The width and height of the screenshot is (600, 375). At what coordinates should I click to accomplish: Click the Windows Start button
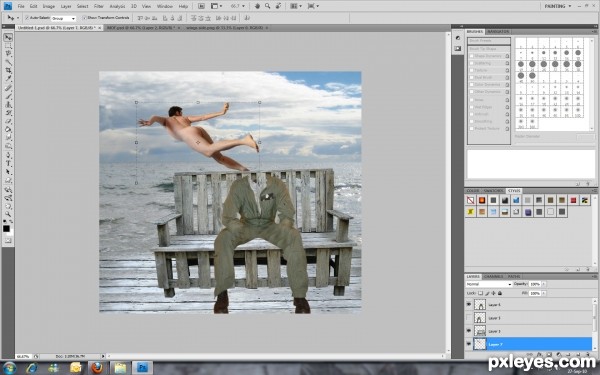8,368
